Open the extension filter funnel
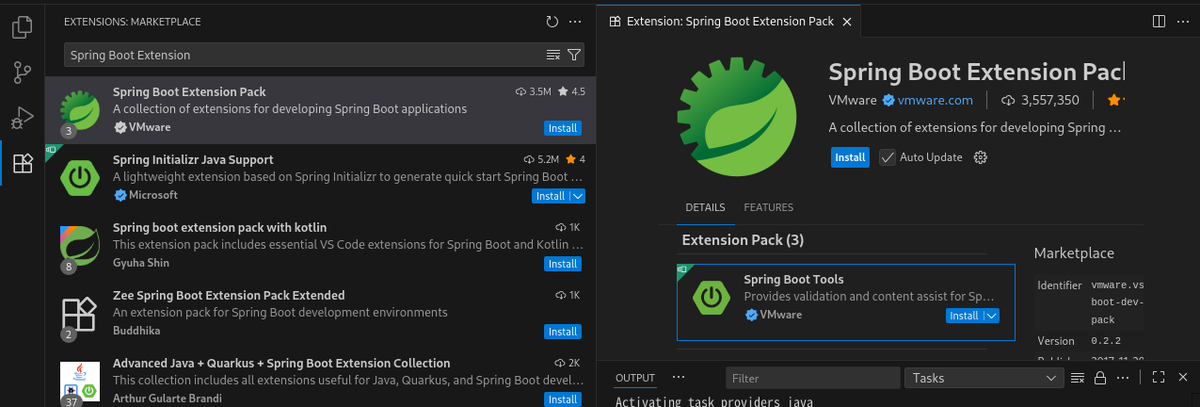 (574, 55)
